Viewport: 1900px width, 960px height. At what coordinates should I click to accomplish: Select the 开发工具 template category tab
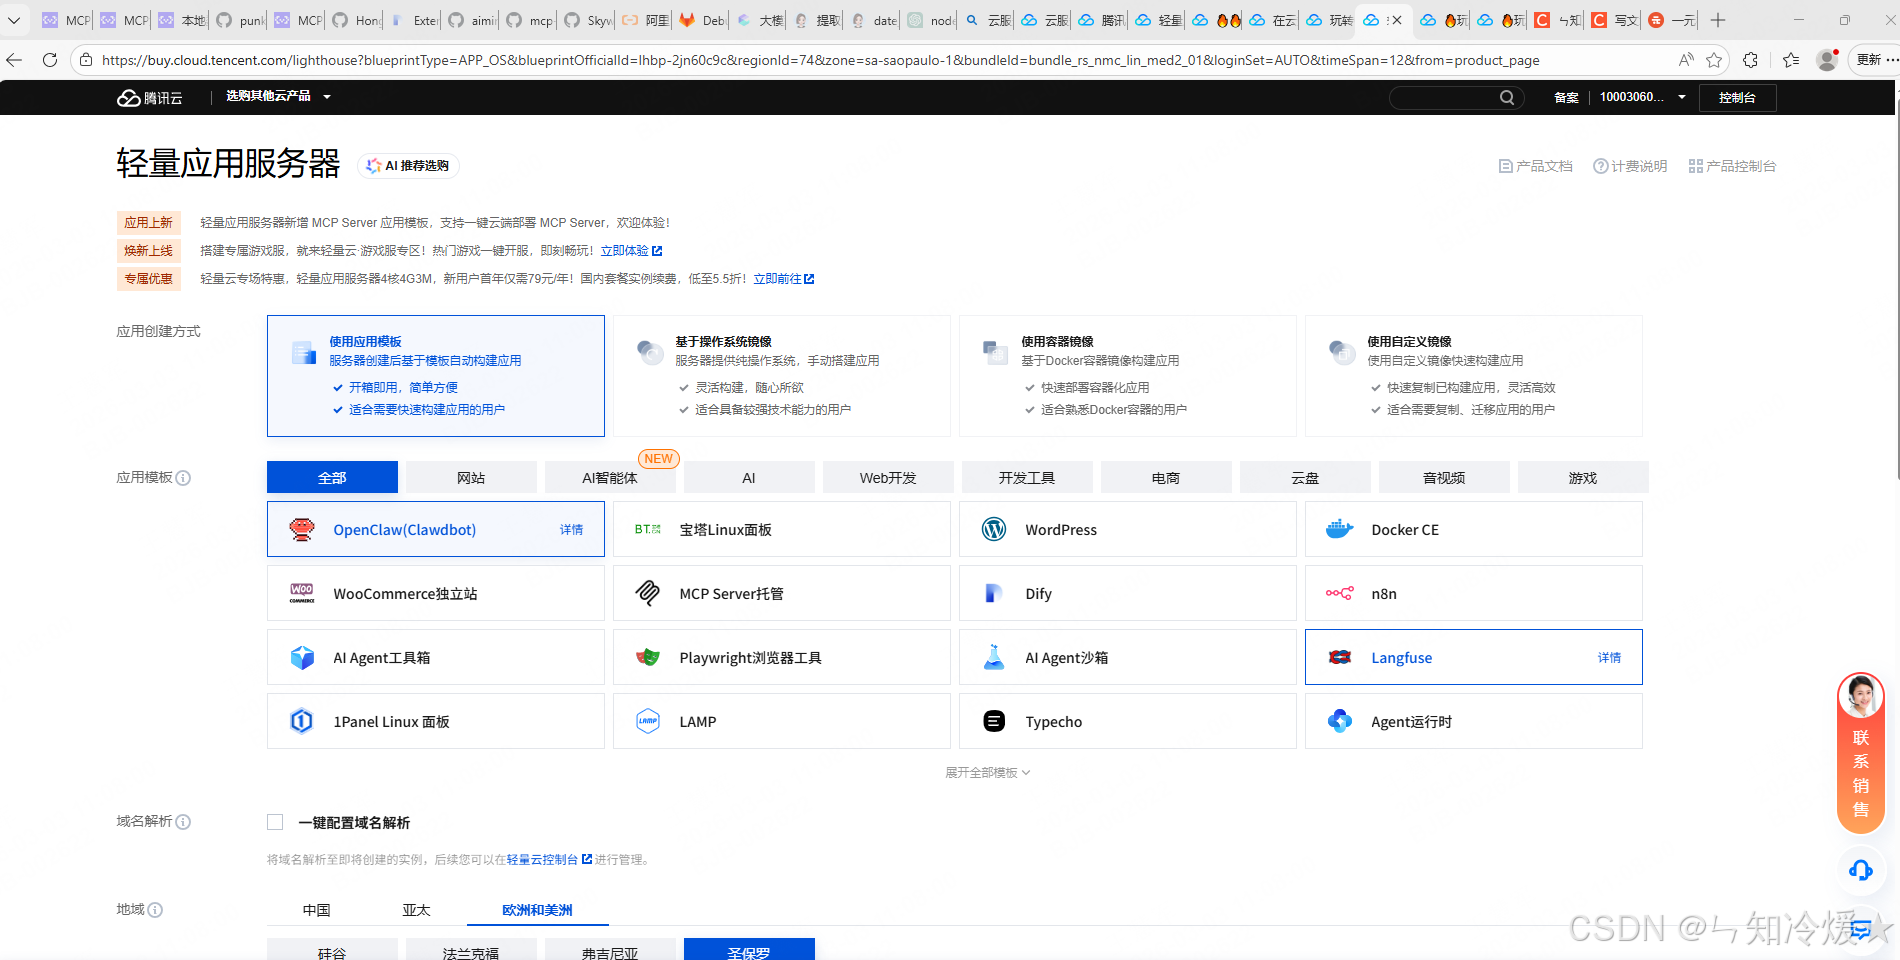click(x=1027, y=477)
